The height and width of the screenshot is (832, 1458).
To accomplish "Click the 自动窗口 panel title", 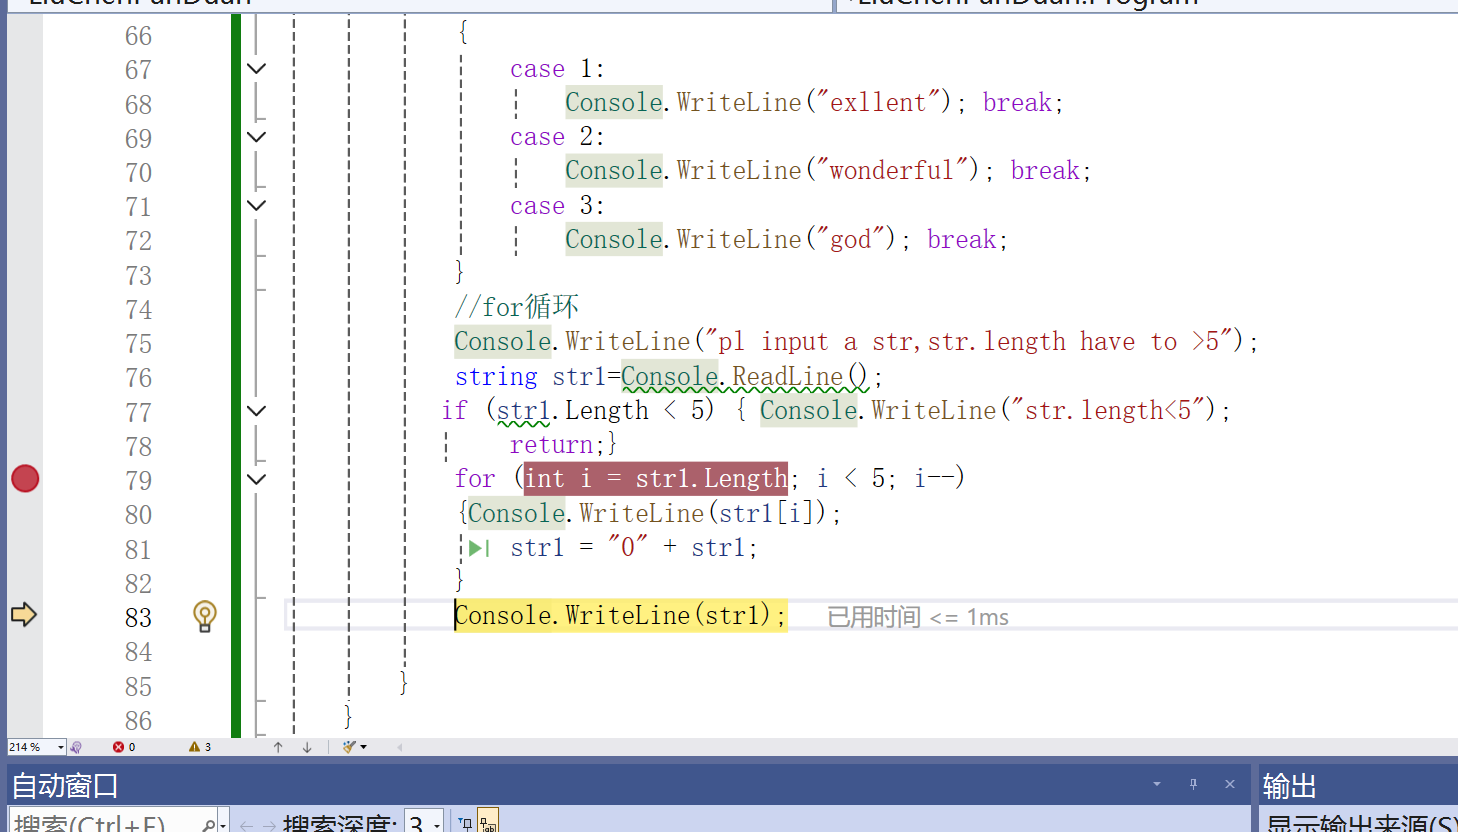I will click(65, 786).
